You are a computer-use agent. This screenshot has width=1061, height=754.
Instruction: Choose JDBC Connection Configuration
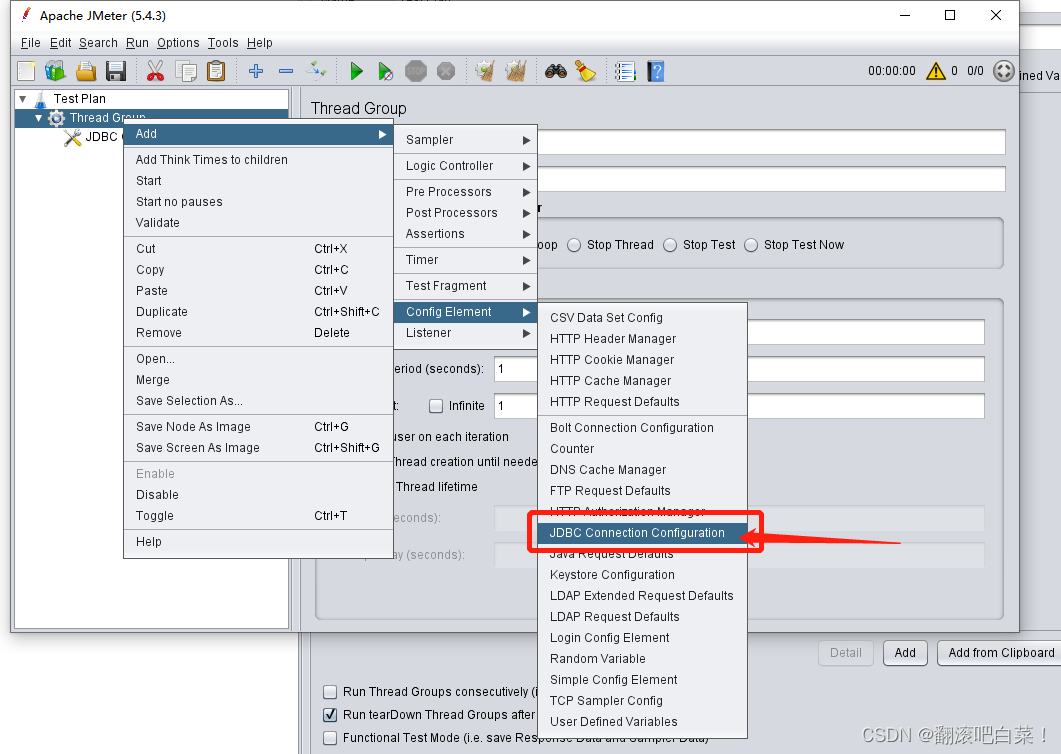(643, 533)
